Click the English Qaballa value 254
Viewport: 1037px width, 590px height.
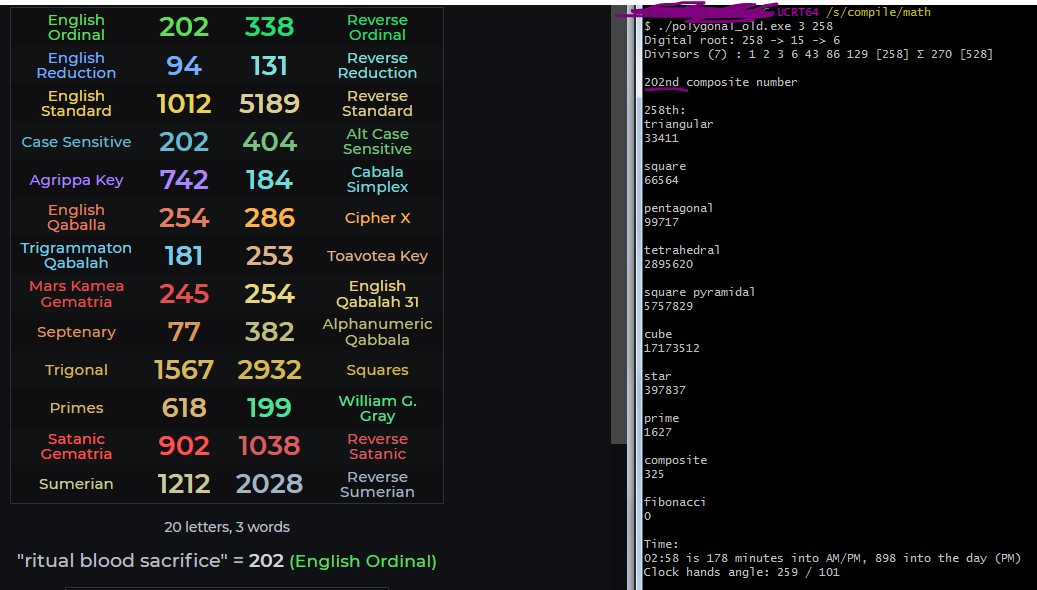(x=184, y=218)
